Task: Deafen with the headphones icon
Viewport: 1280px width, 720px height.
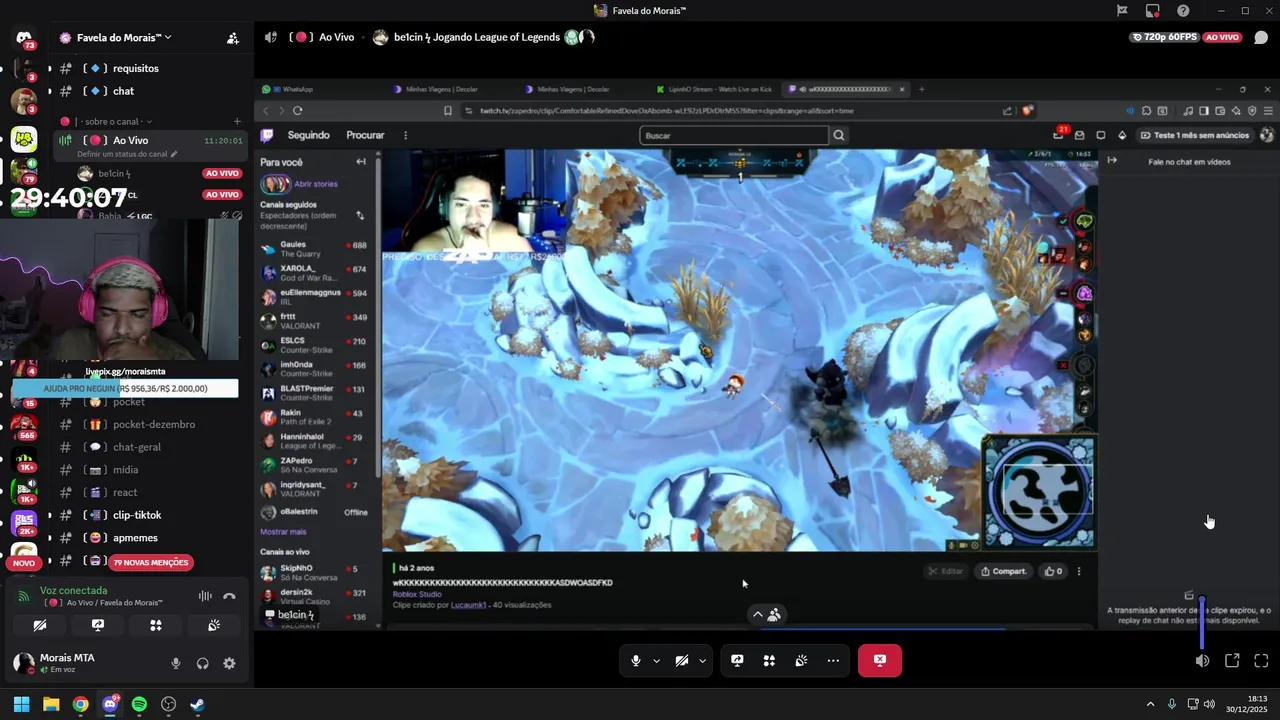Action: 203,663
